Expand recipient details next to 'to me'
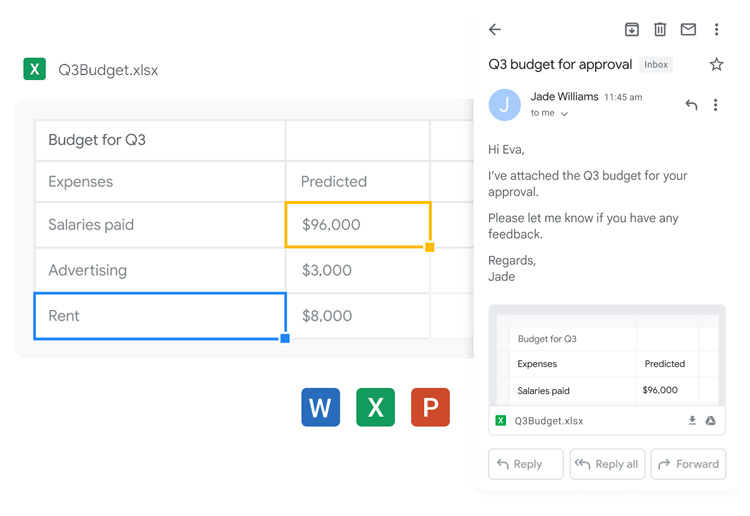This screenshot has width=750, height=516. click(x=564, y=114)
